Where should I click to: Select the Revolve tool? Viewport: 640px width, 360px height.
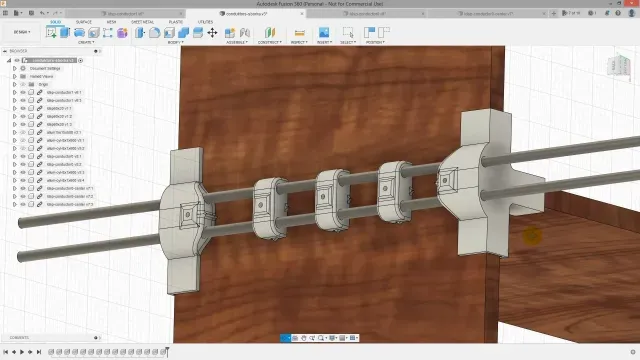coord(79,33)
